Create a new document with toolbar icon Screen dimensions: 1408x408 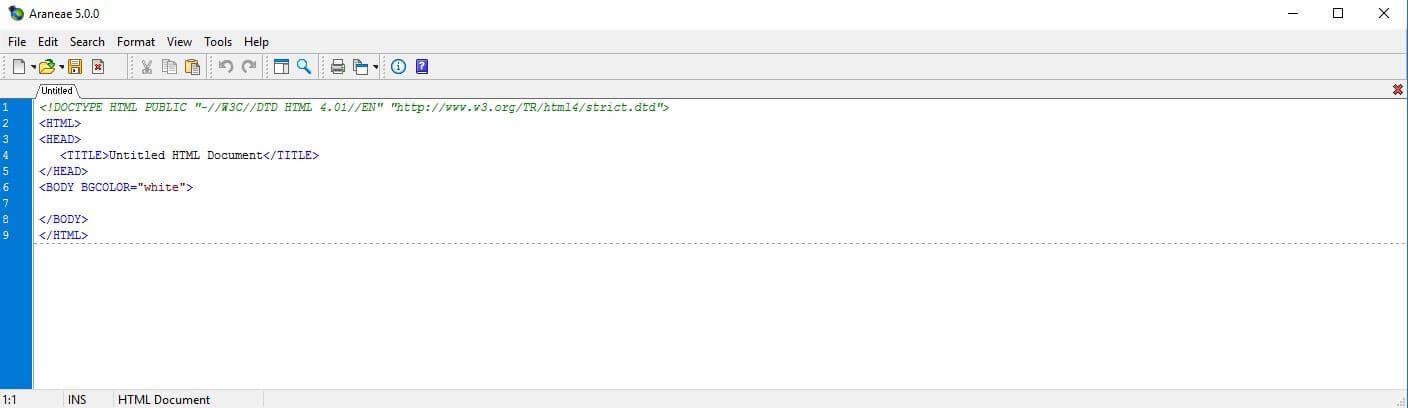[x=19, y=67]
